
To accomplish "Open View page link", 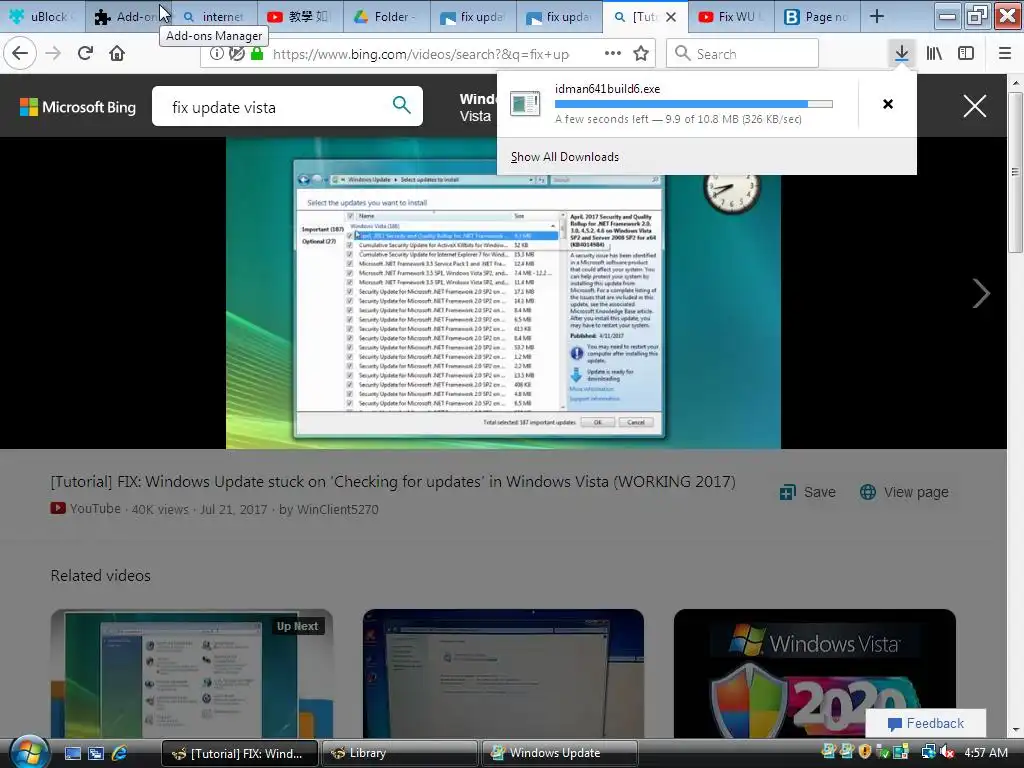I will [x=904, y=492].
